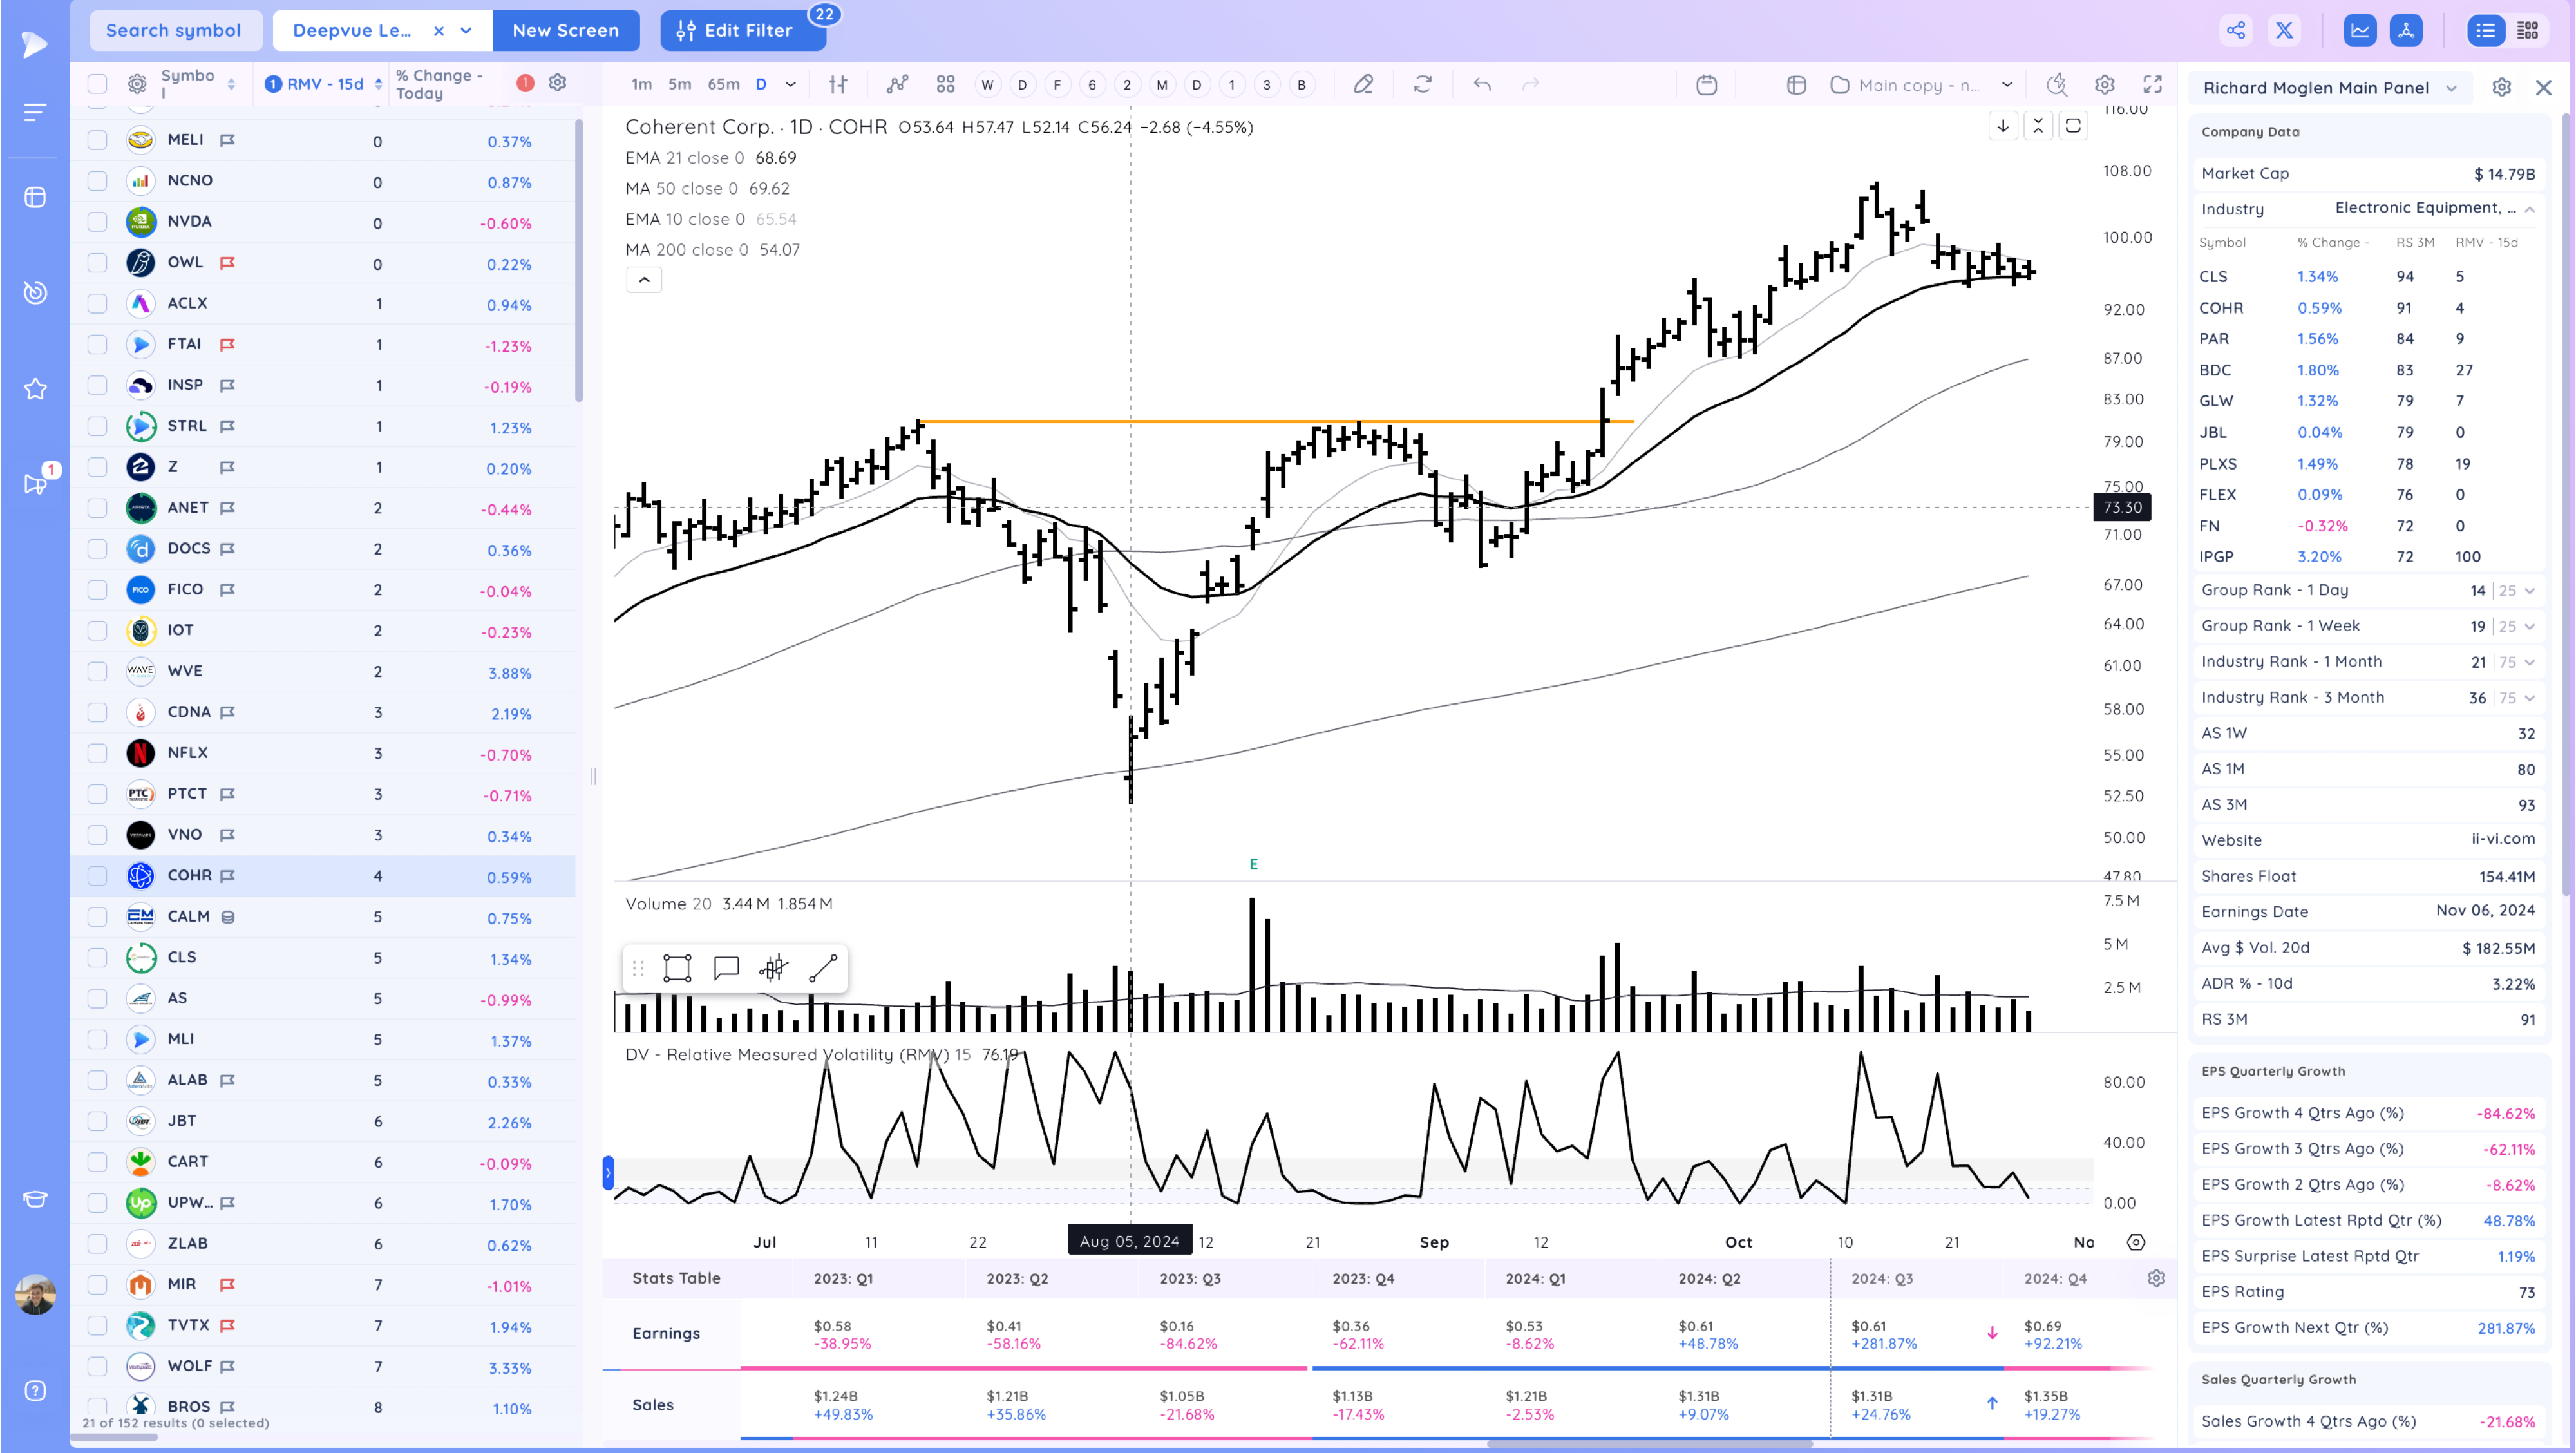Click the chart type bars icon

click(x=838, y=85)
